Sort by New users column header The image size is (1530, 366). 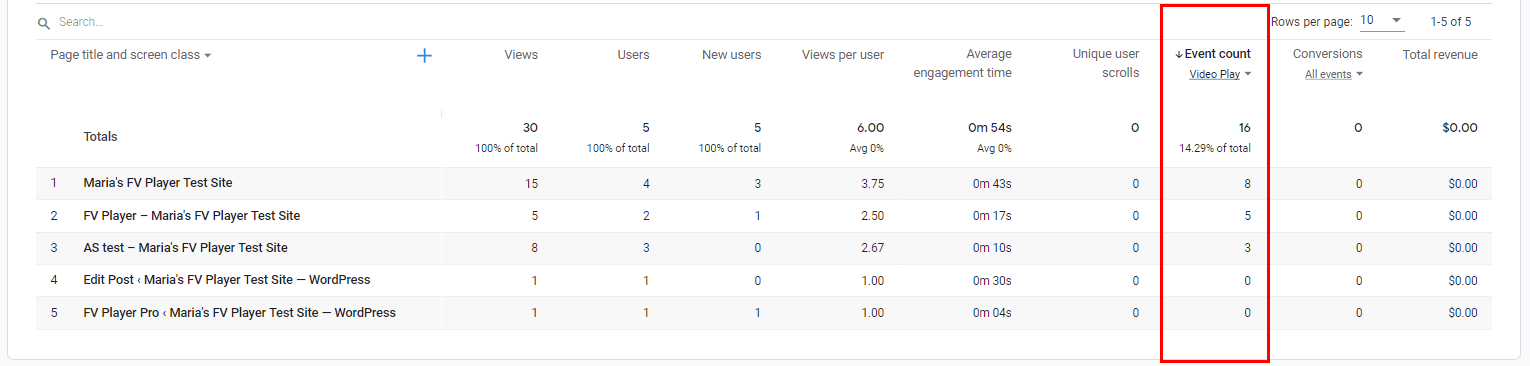pyautogui.click(x=731, y=54)
